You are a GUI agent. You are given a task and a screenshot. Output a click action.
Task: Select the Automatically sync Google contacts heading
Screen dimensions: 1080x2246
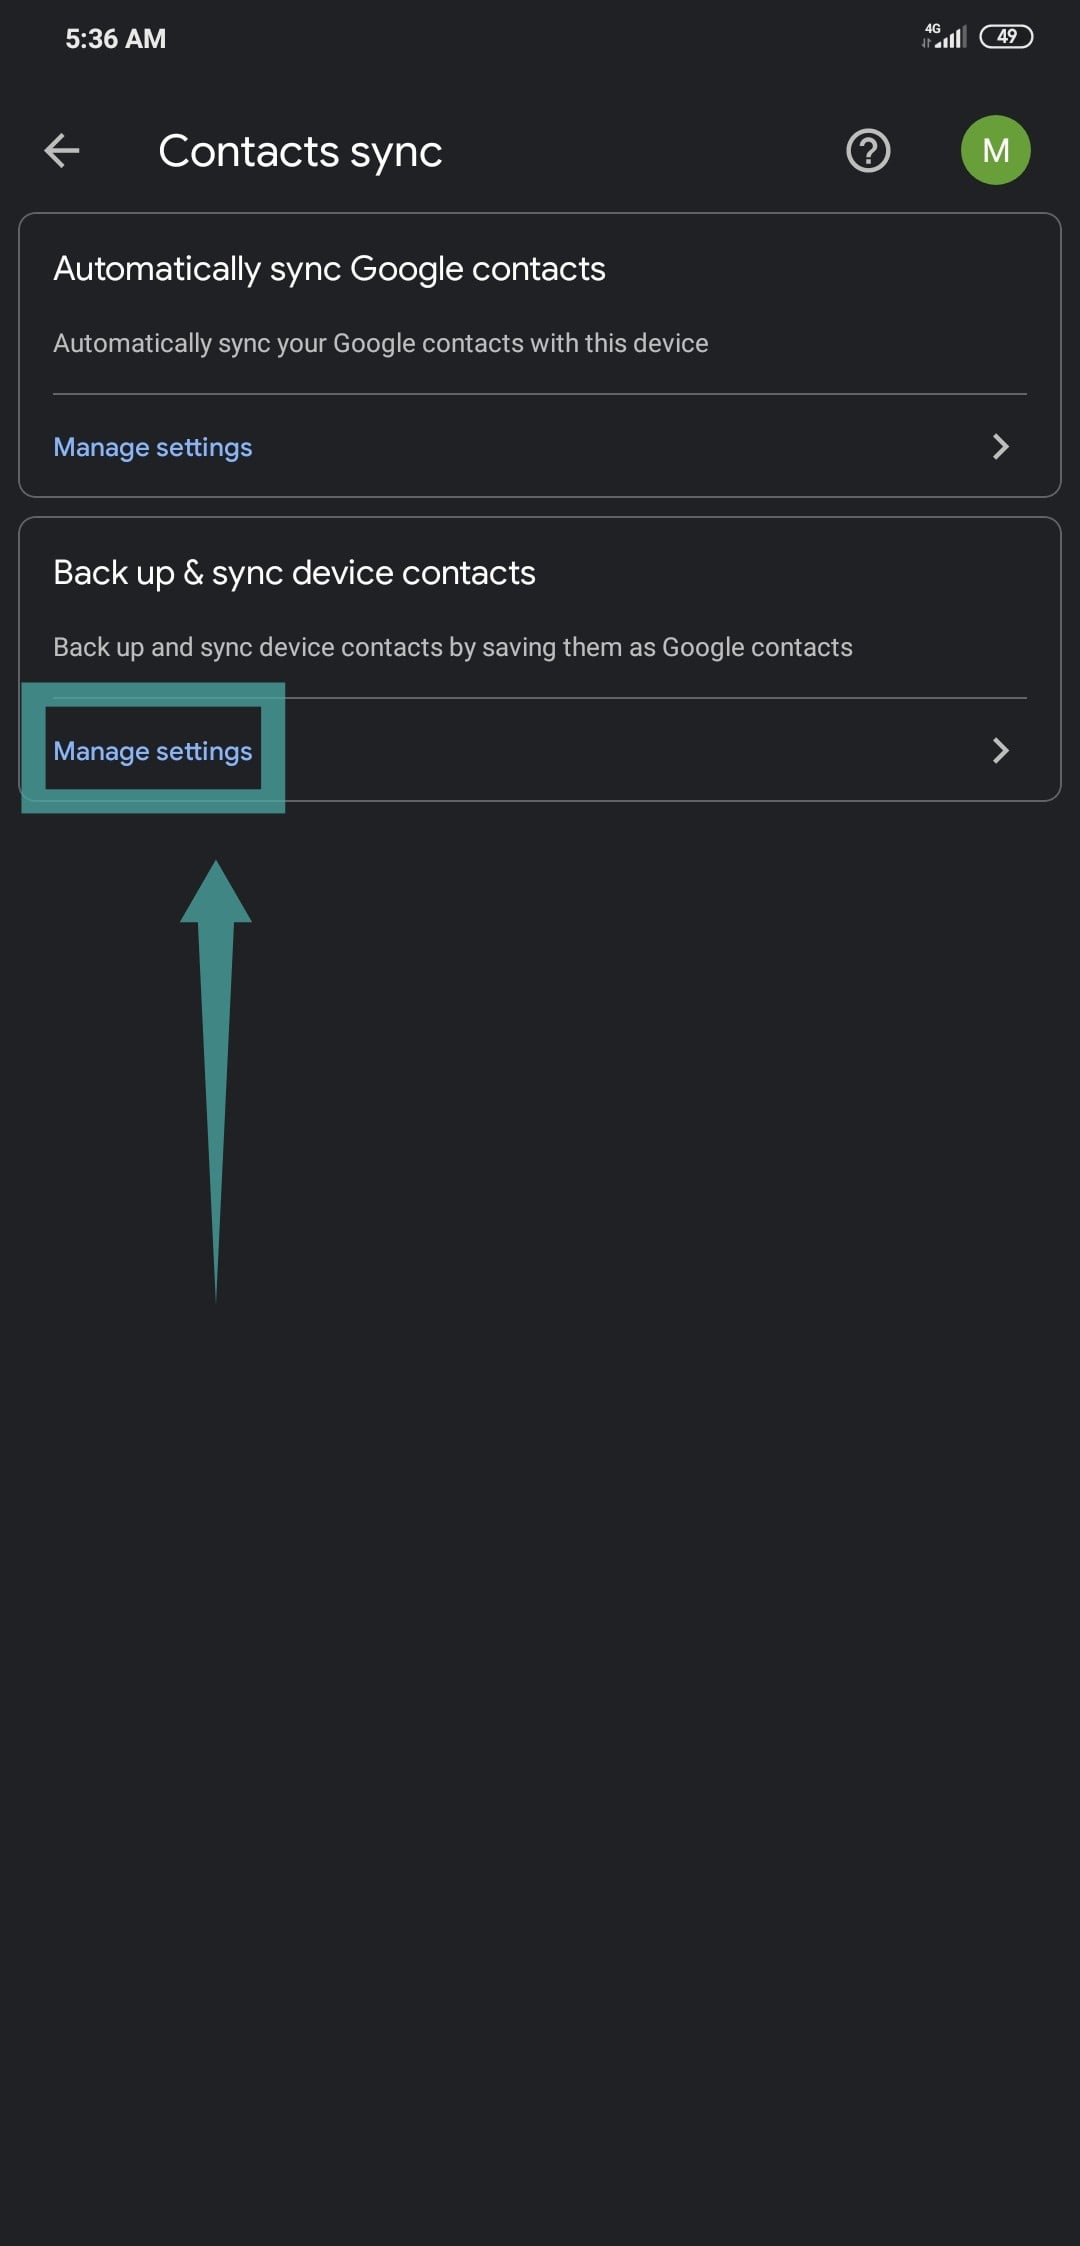pyautogui.click(x=329, y=269)
